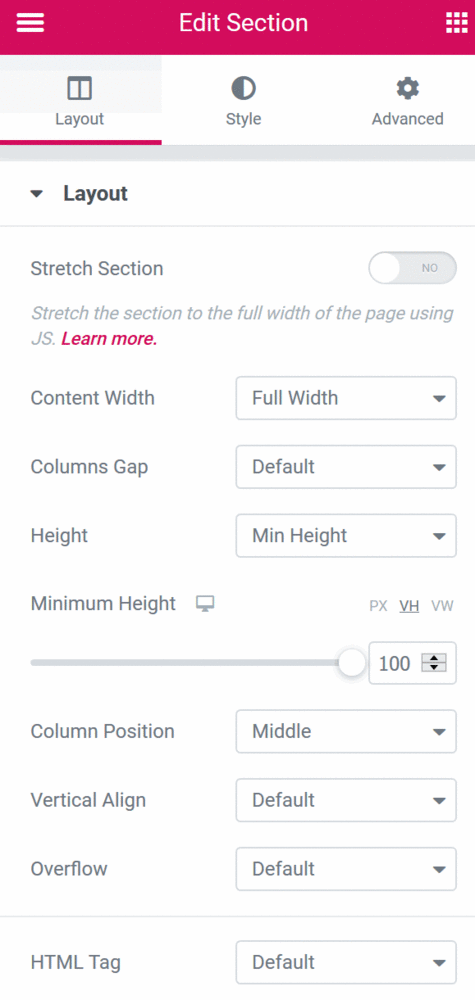
Task: Select PX unit for Minimum Height
Action: [x=378, y=606]
